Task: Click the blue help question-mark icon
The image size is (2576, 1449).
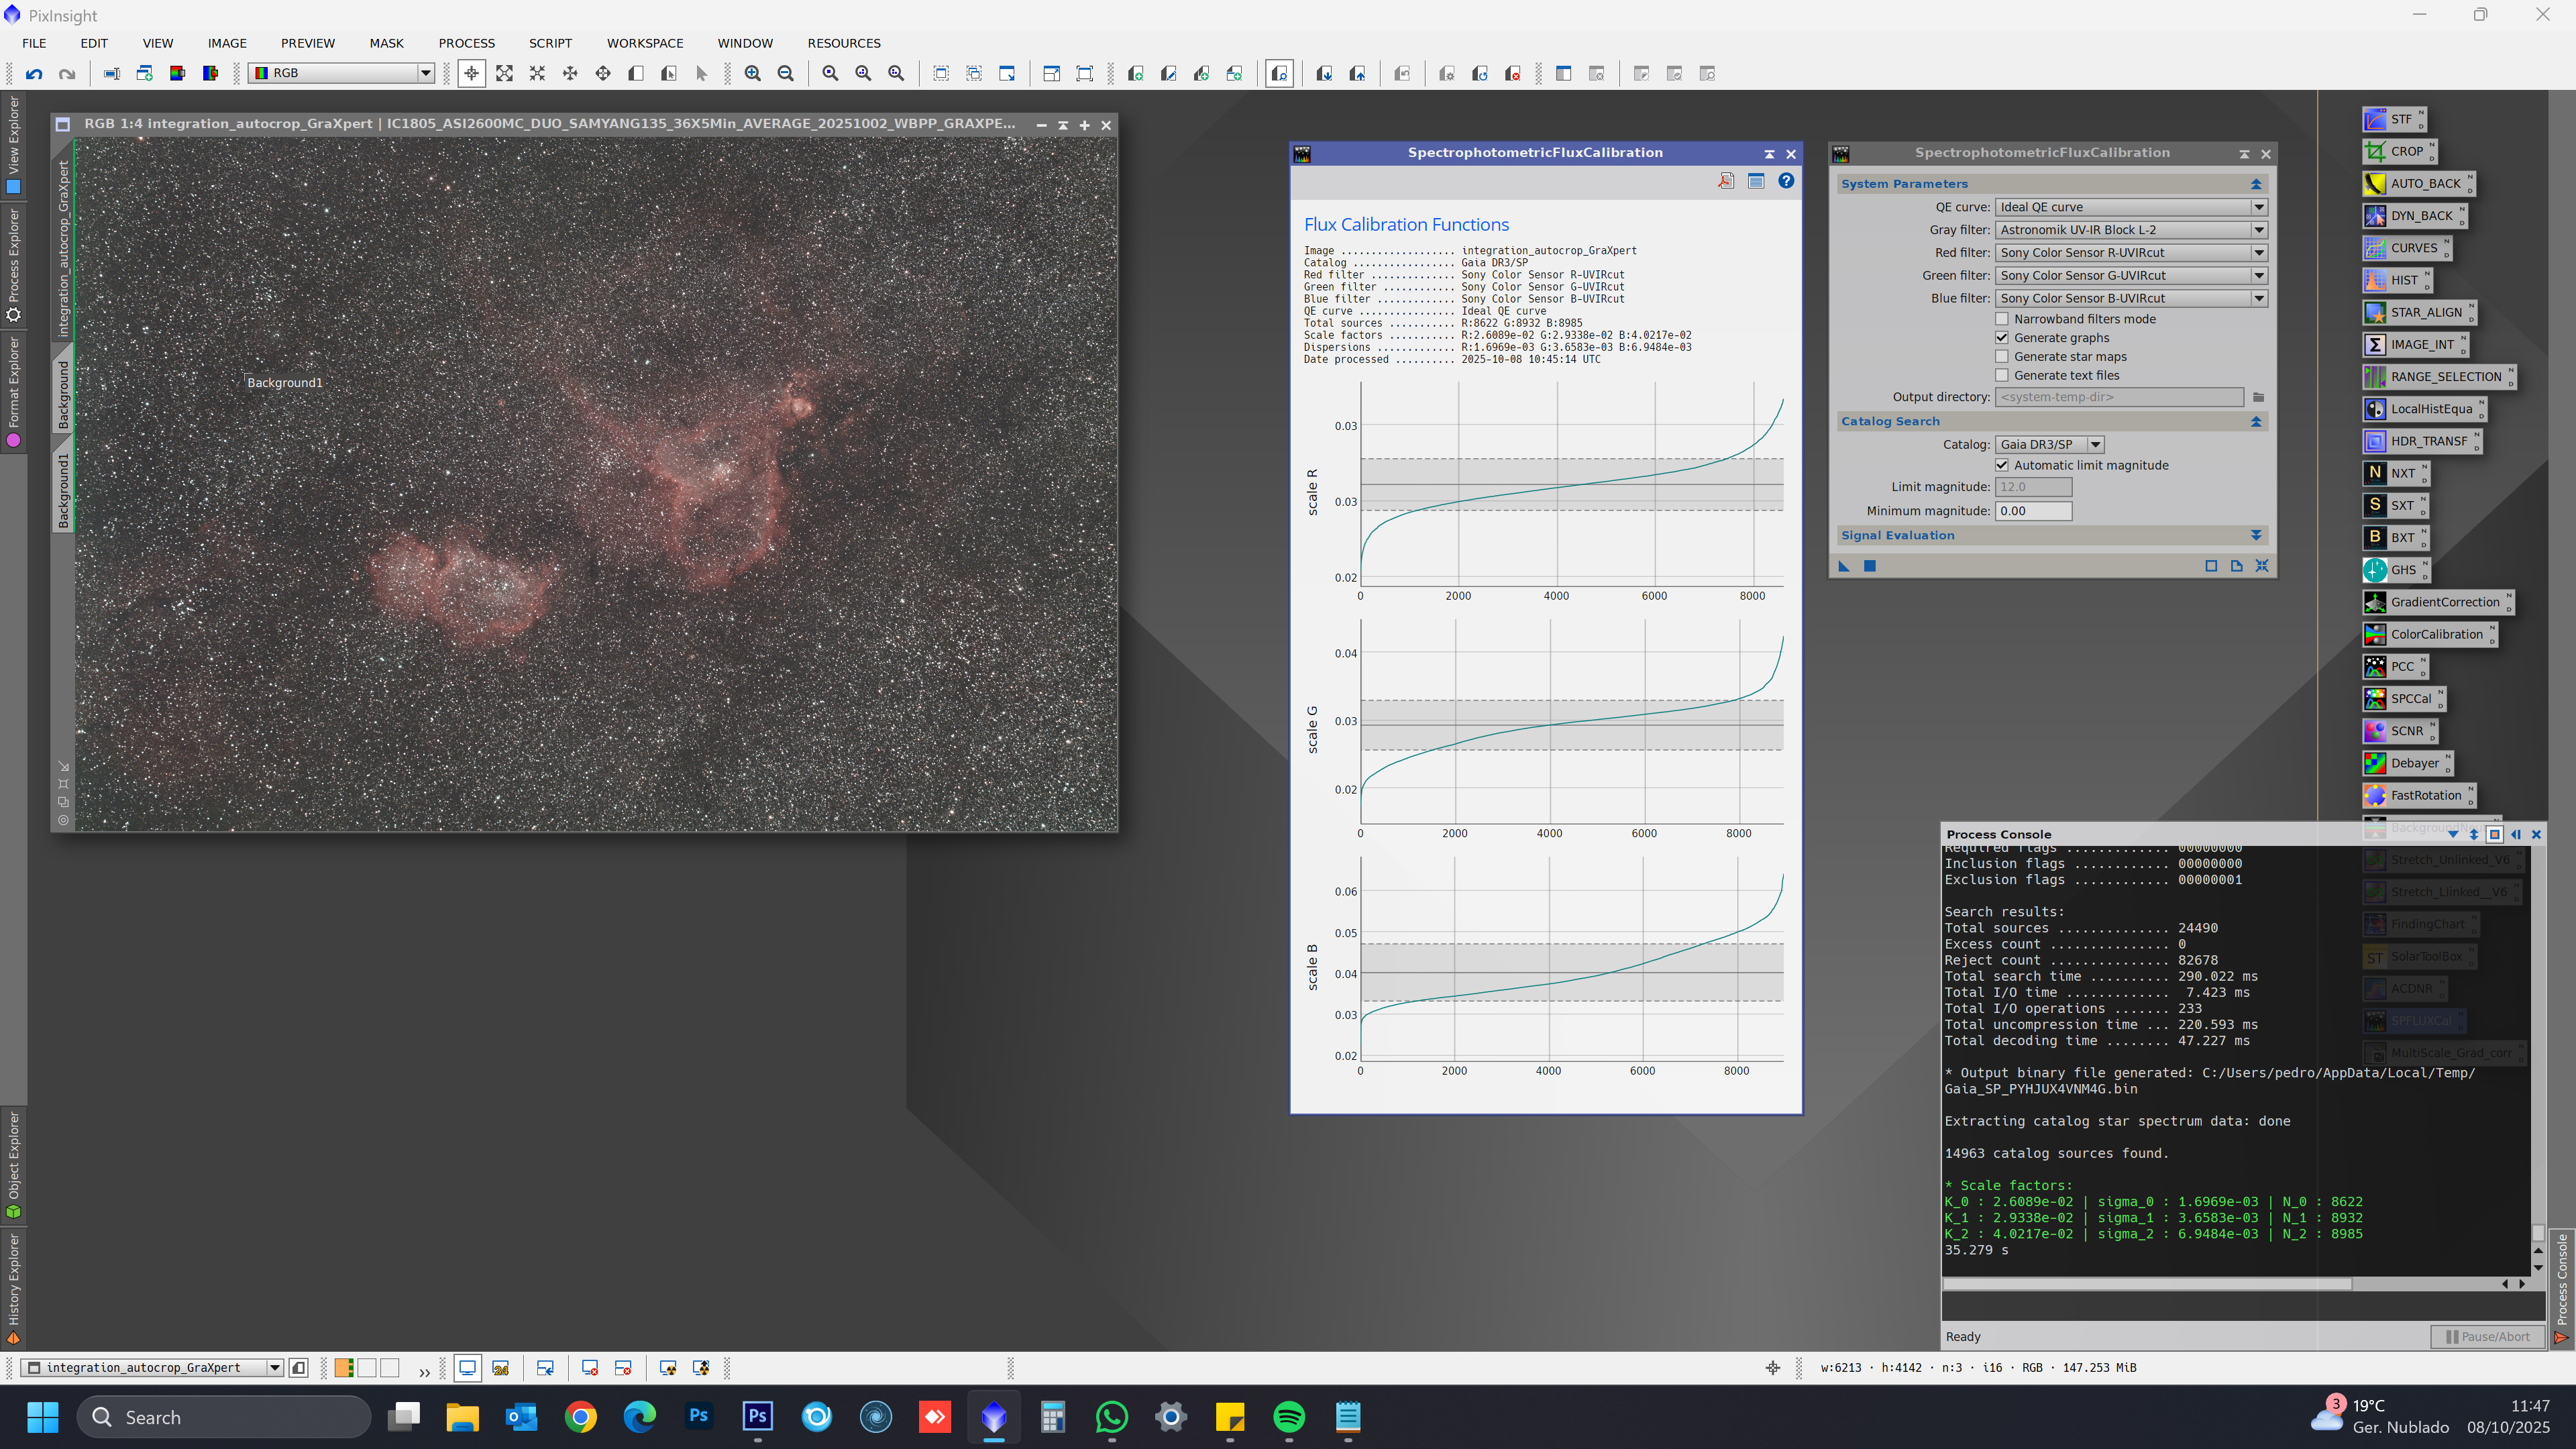Action: (1785, 181)
